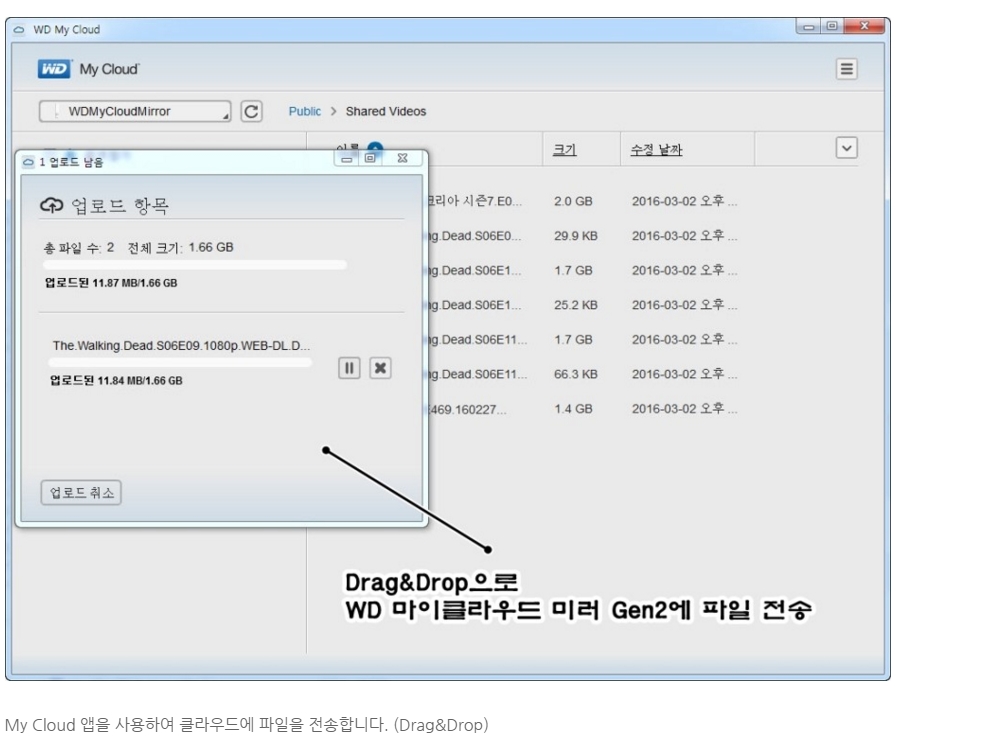Screen dimensions: 984x756
Task: Pause the Walking Dead S06E09 upload
Action: pos(350,368)
